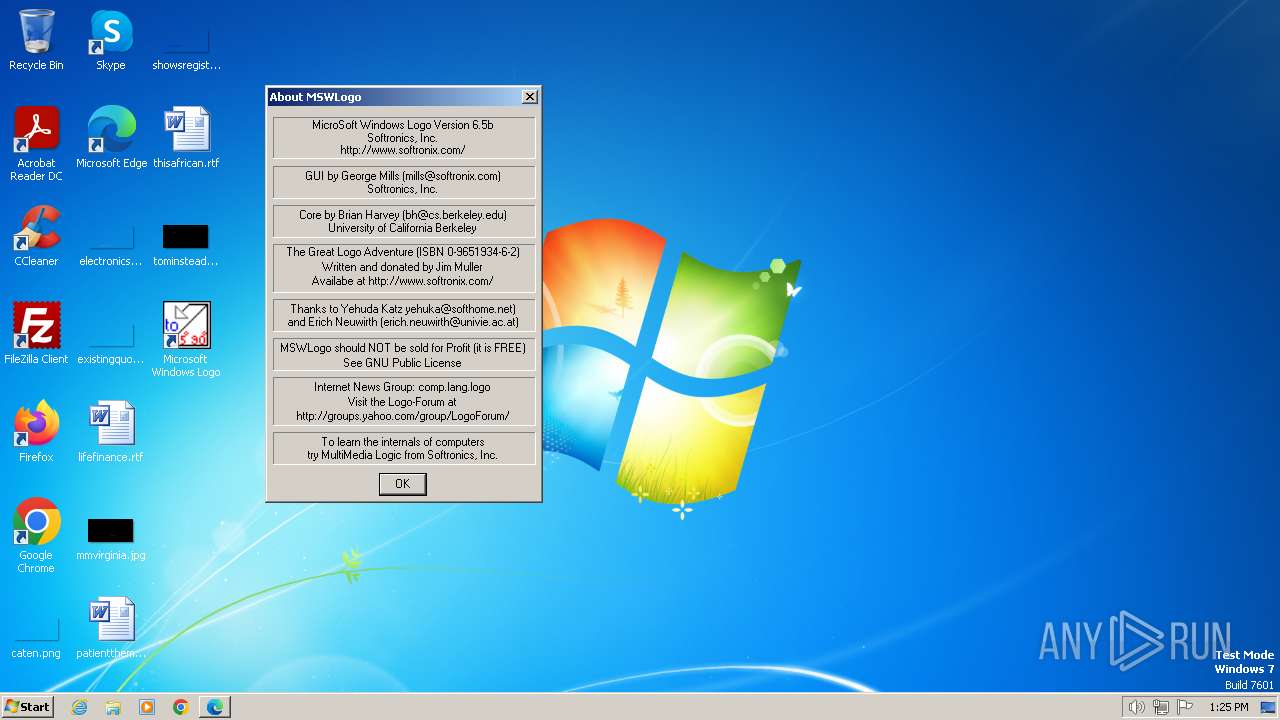Select the patientthem... document icon
This screenshot has width=1280, height=720.
(111, 627)
